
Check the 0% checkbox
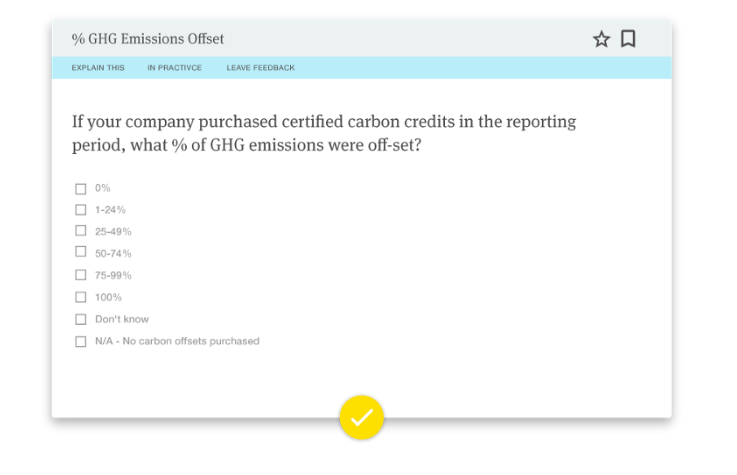coord(81,188)
